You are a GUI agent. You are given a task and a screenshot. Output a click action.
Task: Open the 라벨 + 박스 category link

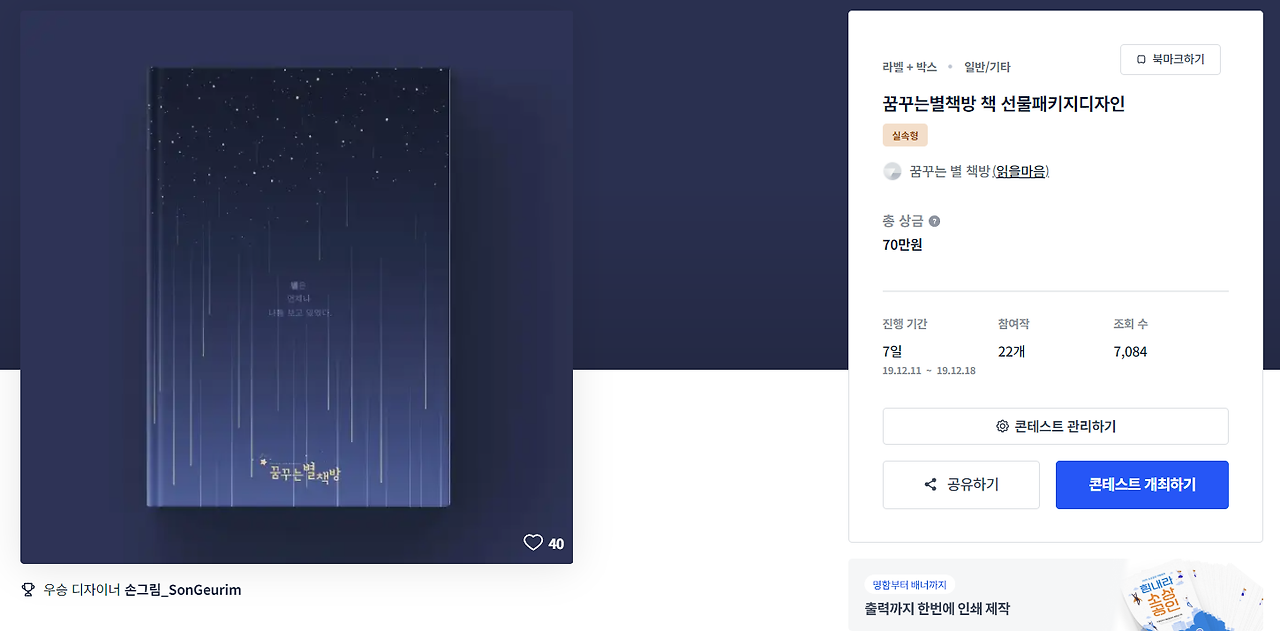tap(910, 67)
